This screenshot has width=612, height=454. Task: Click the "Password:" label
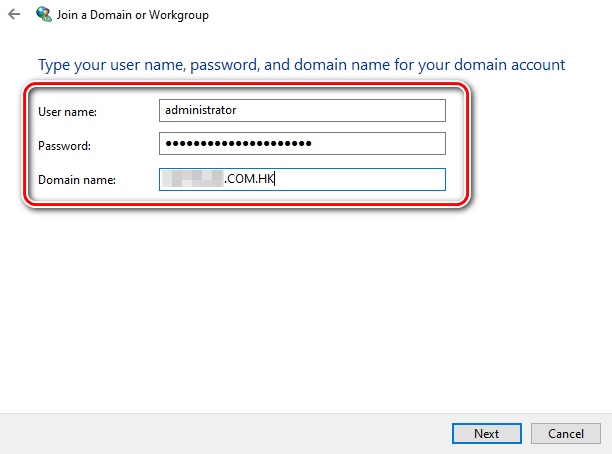[x=64, y=146]
